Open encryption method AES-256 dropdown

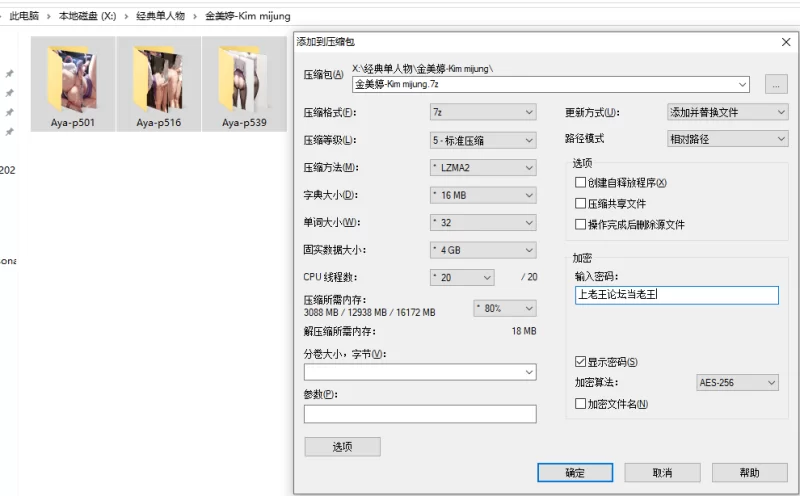pos(737,383)
